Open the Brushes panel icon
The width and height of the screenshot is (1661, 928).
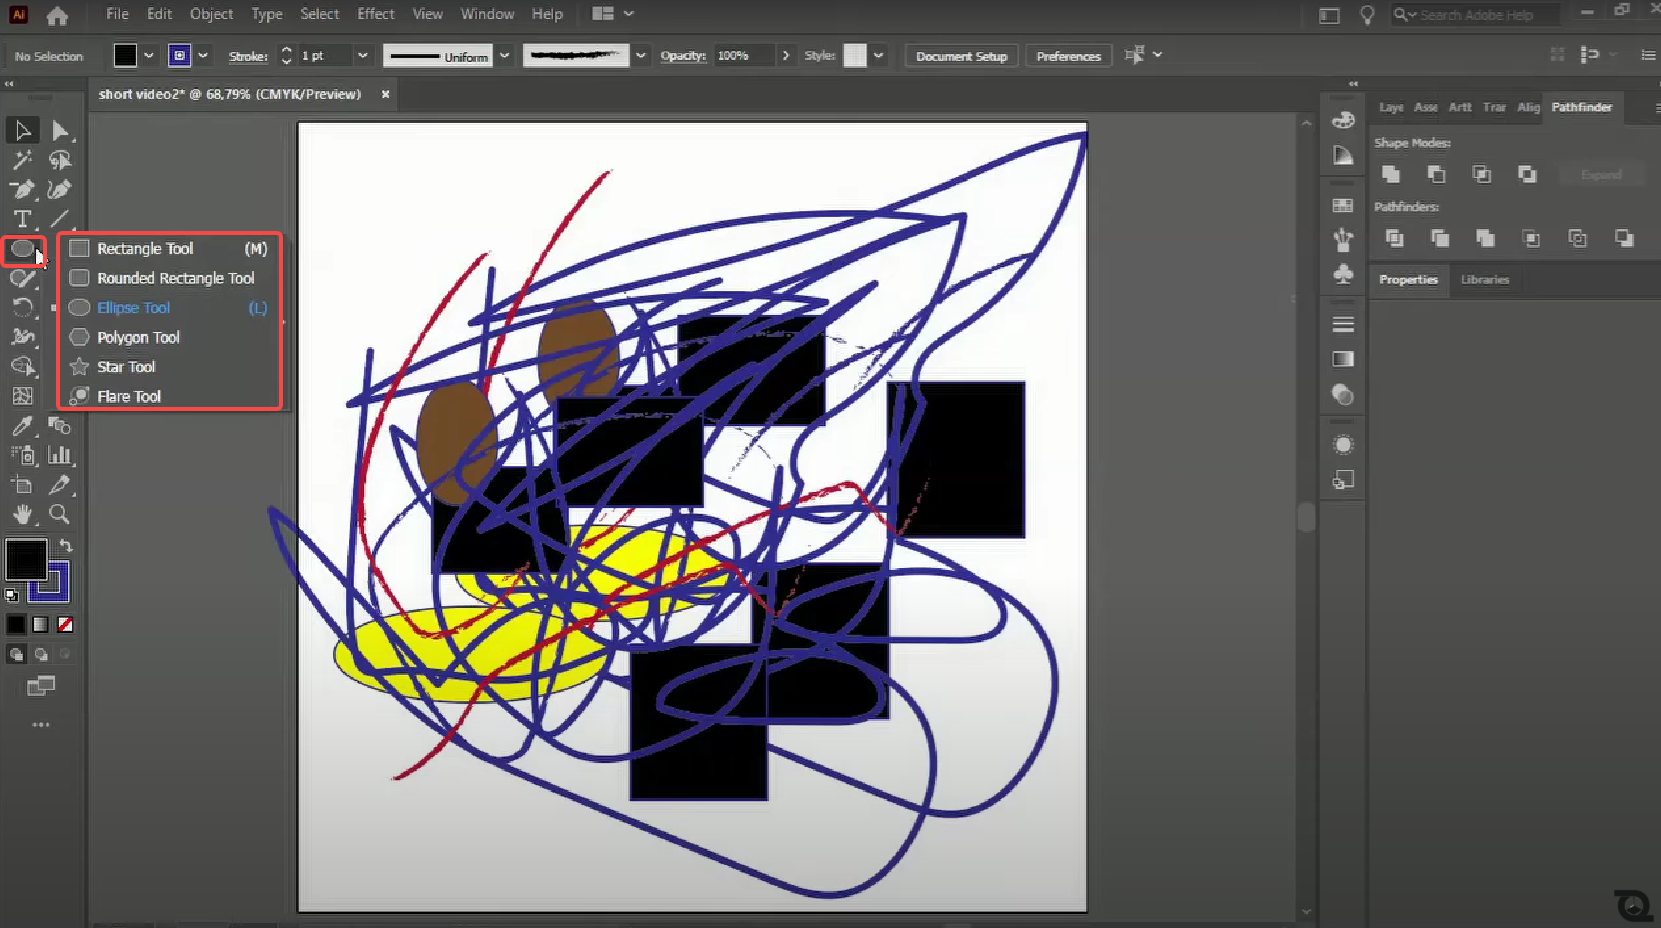click(1343, 240)
